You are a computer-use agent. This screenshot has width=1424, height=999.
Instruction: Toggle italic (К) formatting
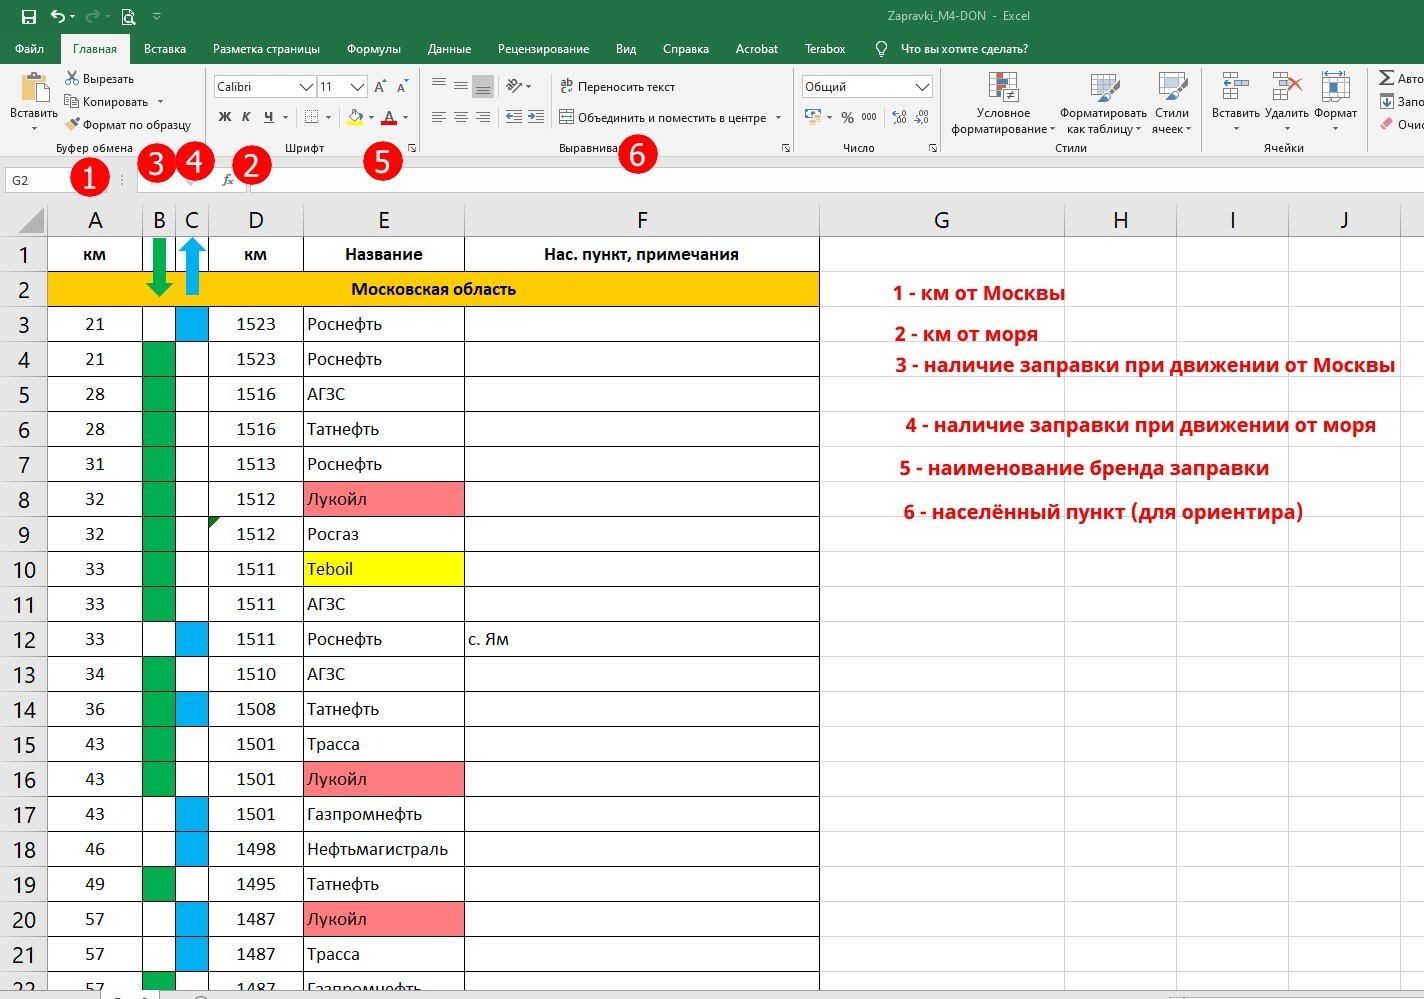(x=246, y=117)
